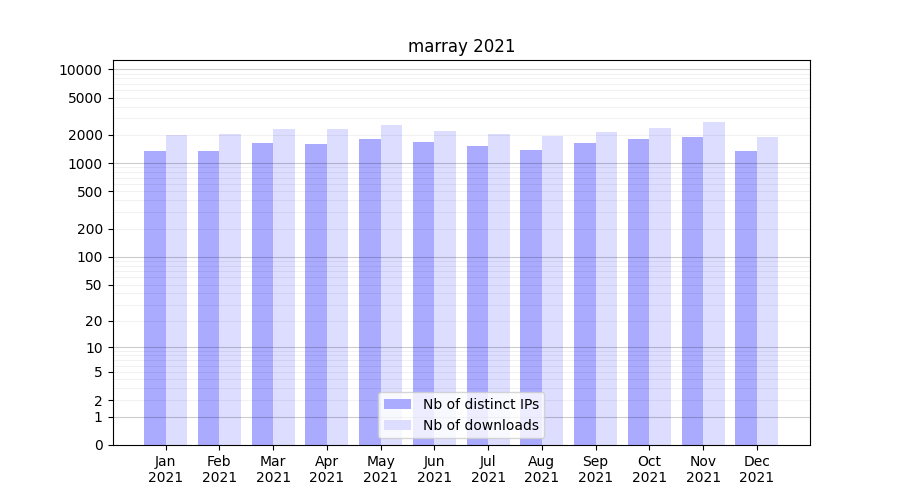Click the 'Feb 2021' x-axis label
Image resolution: width=900 pixels, height=500 pixels.
(x=219, y=469)
